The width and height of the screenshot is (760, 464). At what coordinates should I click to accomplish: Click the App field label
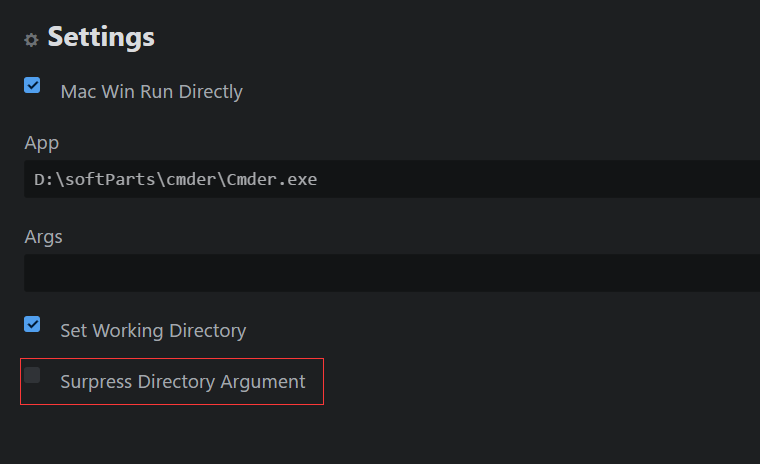pos(42,143)
